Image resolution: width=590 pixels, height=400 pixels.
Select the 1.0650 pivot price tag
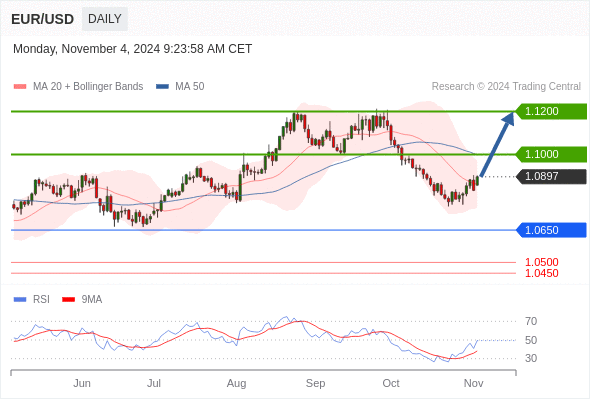point(551,230)
